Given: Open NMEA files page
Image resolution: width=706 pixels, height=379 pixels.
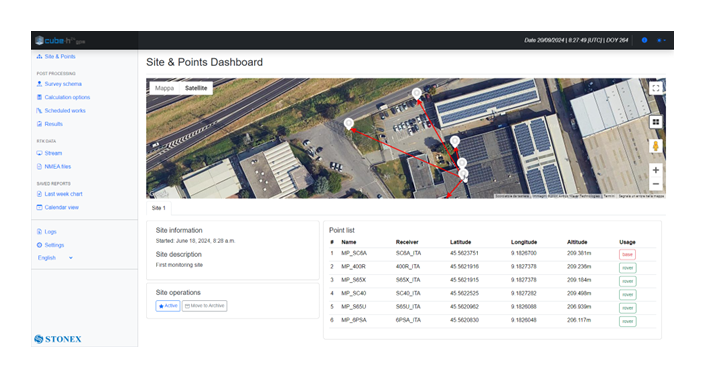Looking at the screenshot, I should [58, 167].
